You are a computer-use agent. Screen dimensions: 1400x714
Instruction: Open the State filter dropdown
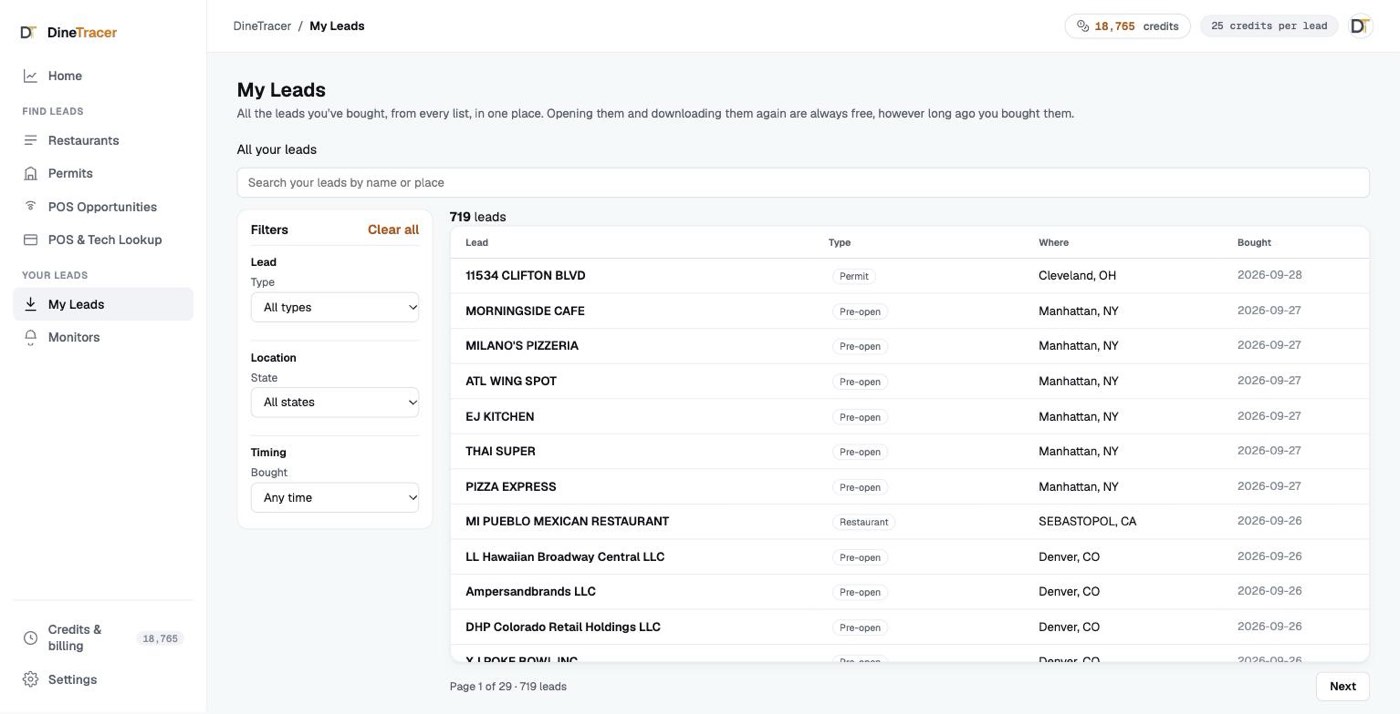coord(335,402)
